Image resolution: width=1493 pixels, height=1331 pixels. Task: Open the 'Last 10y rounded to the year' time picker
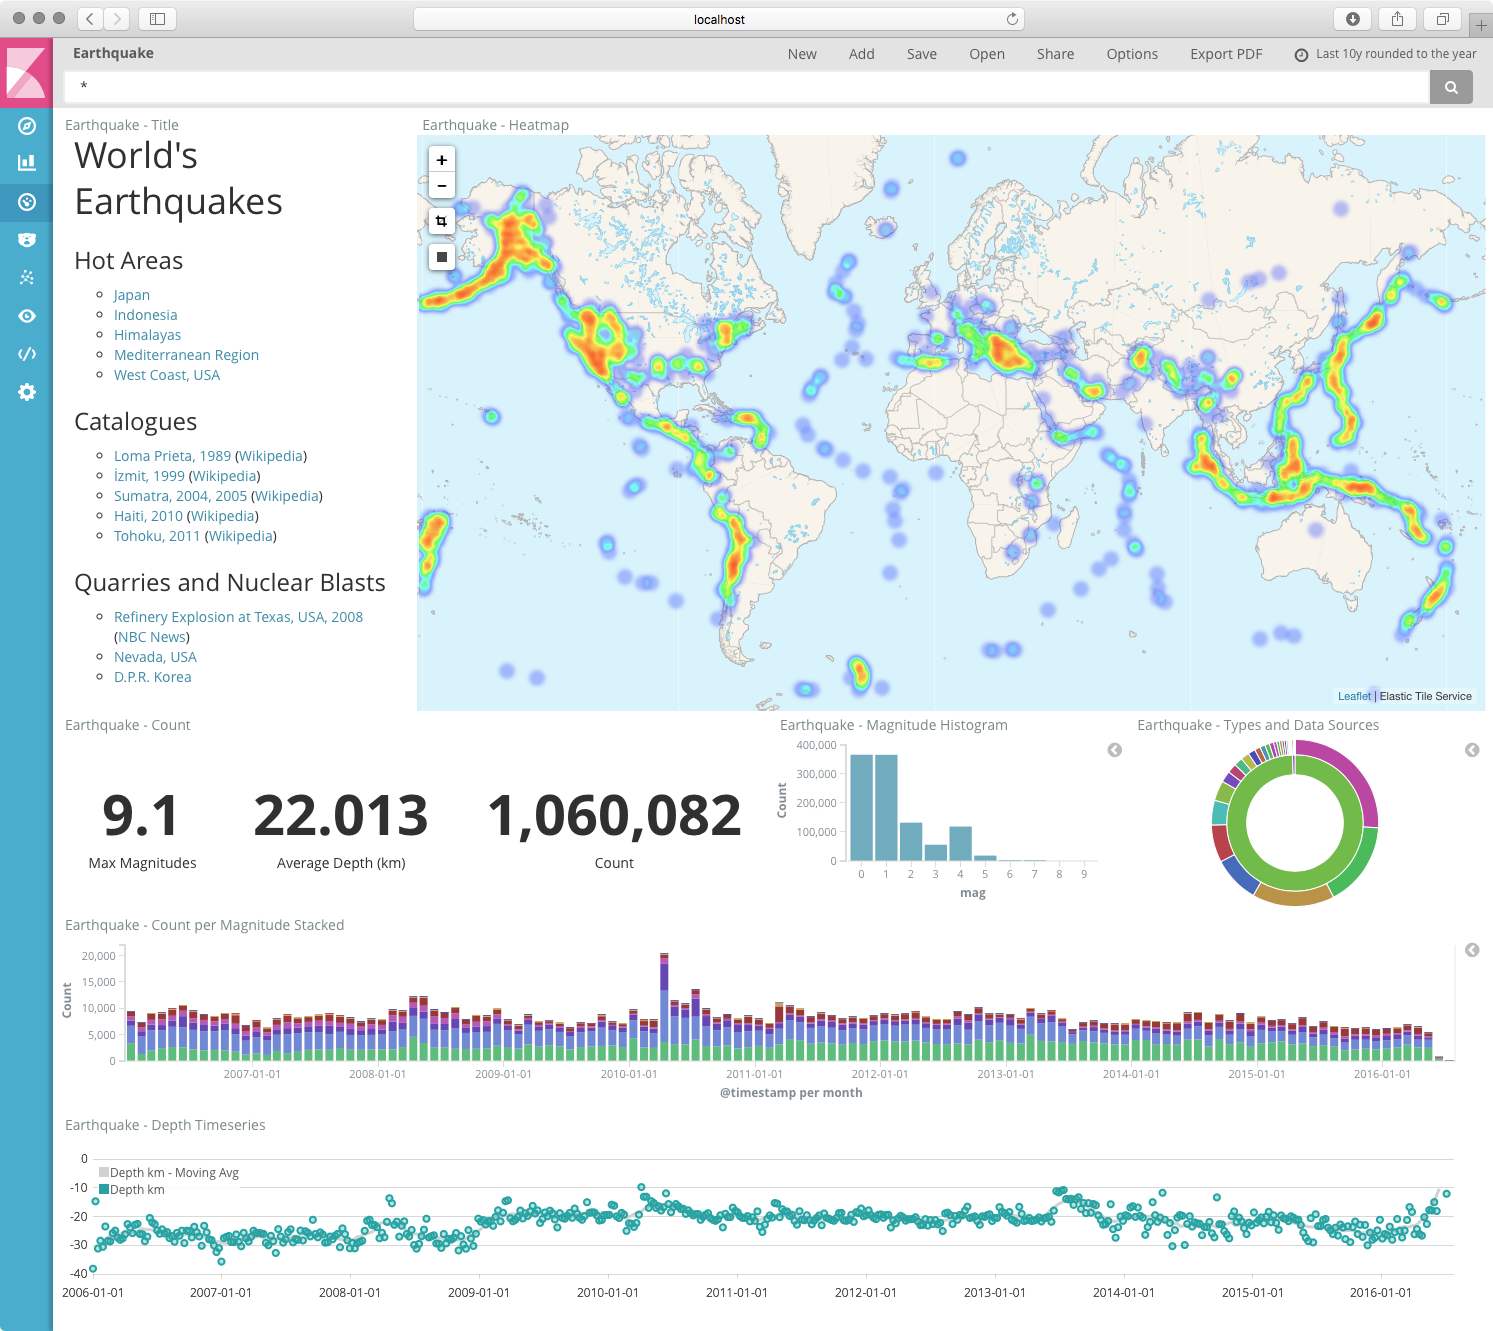[x=1386, y=54]
